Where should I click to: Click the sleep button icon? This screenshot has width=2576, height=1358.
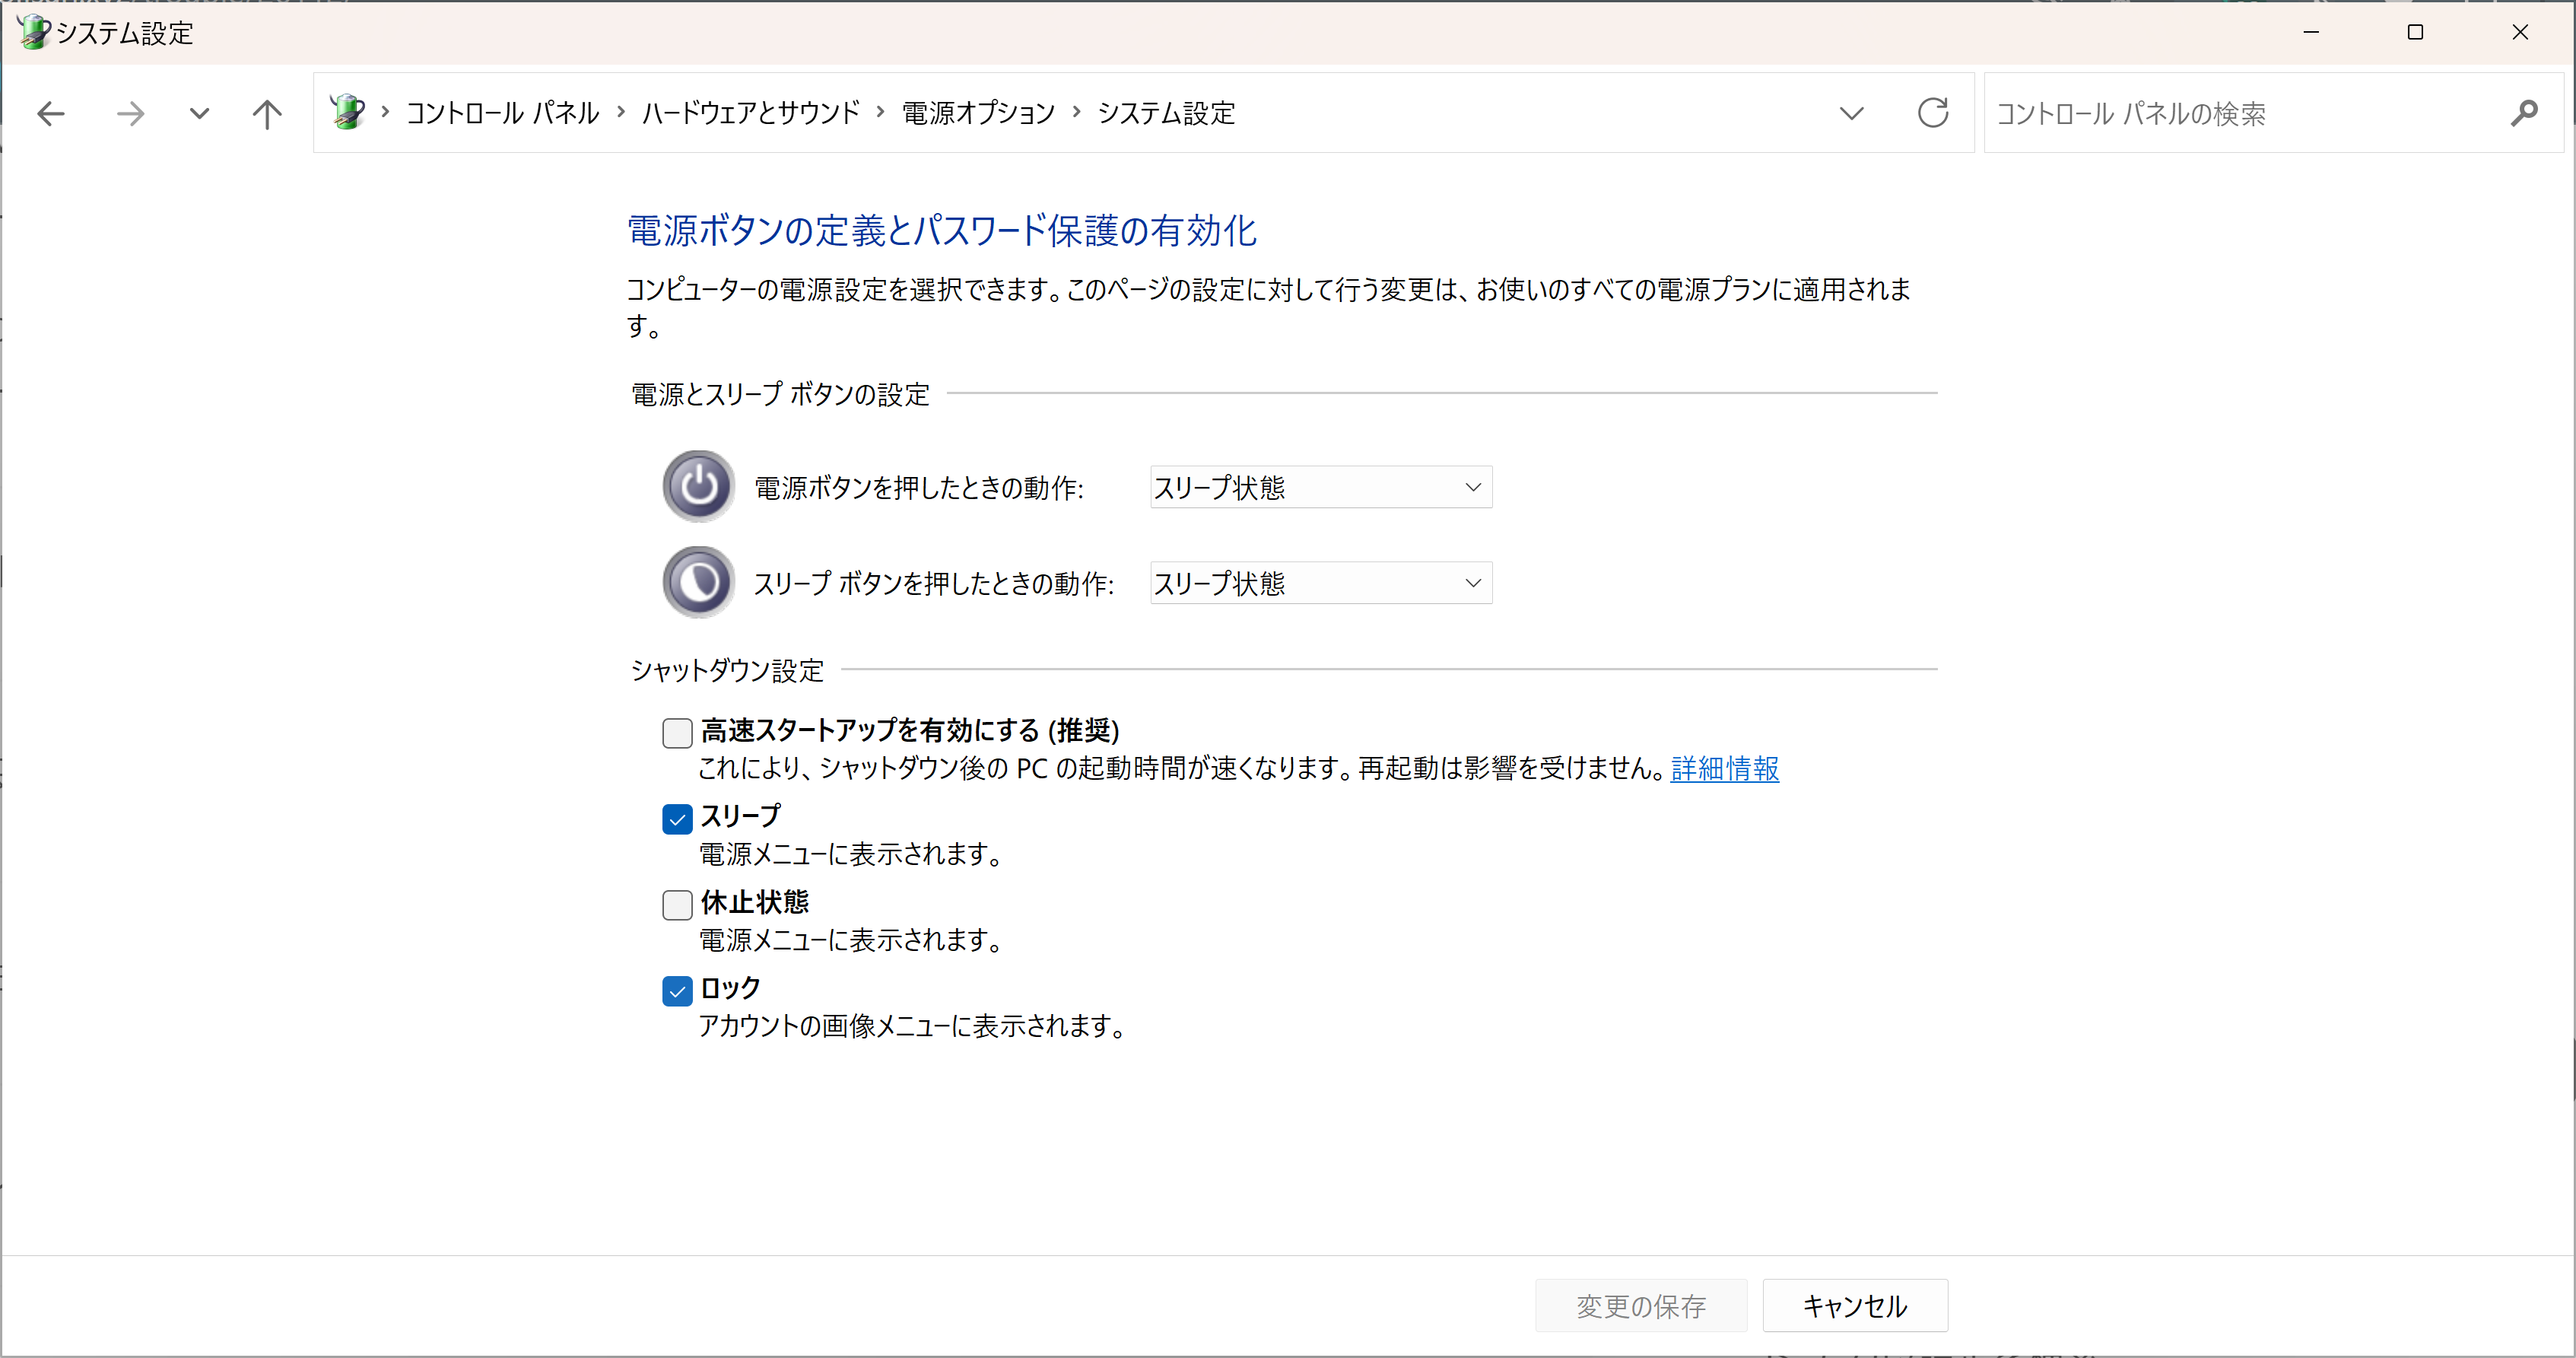tap(697, 582)
